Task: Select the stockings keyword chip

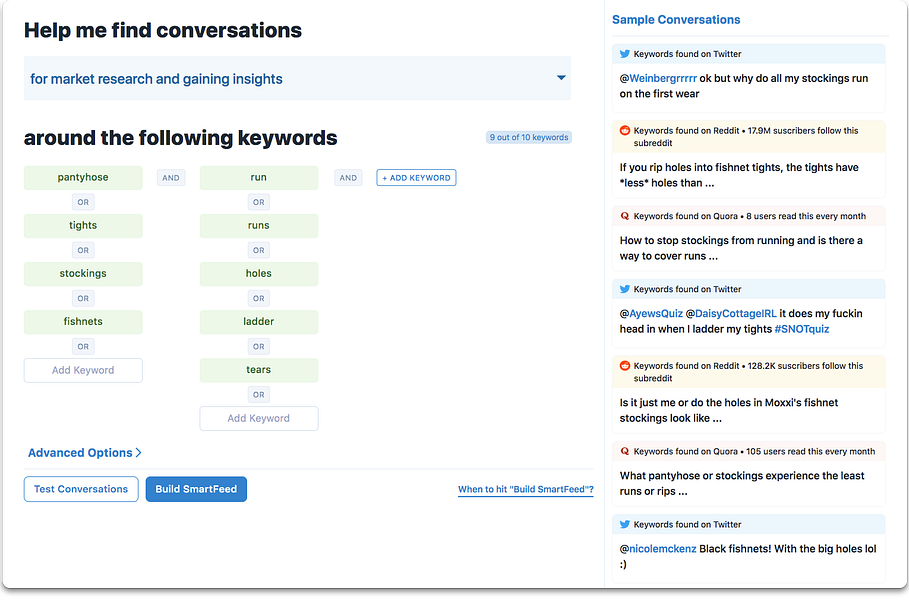Action: 83,274
